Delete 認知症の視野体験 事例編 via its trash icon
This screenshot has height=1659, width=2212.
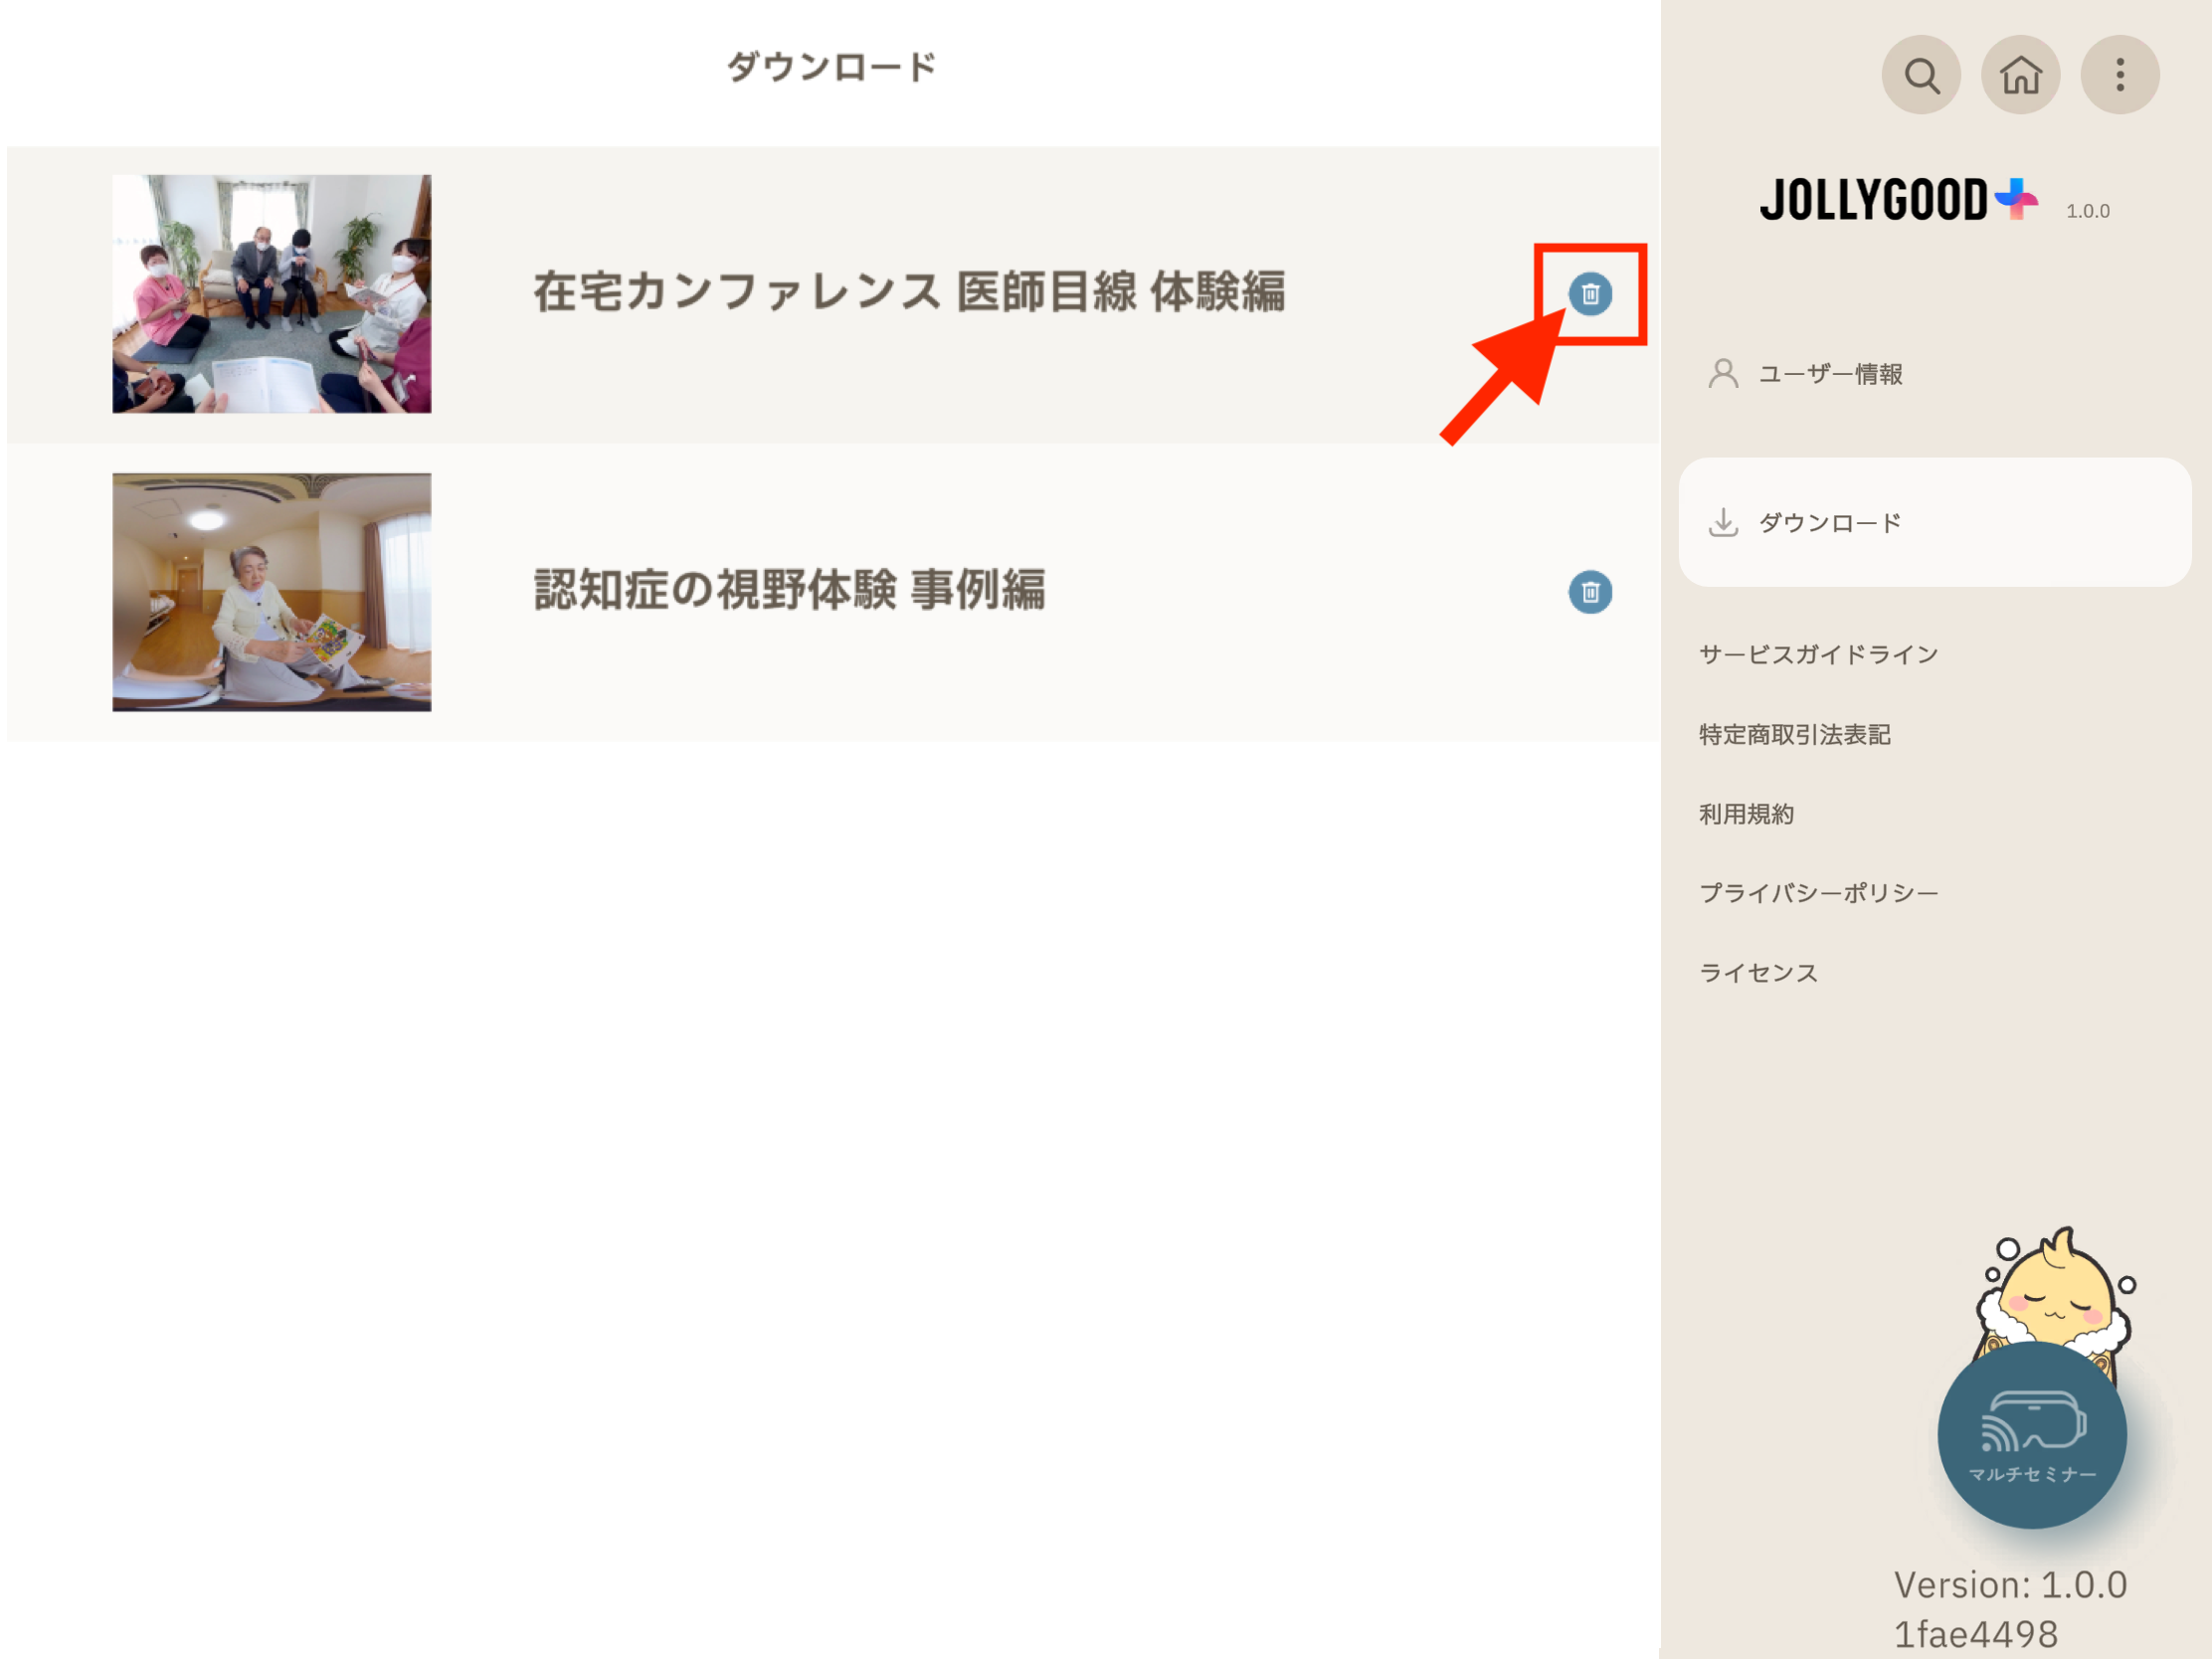point(1590,591)
